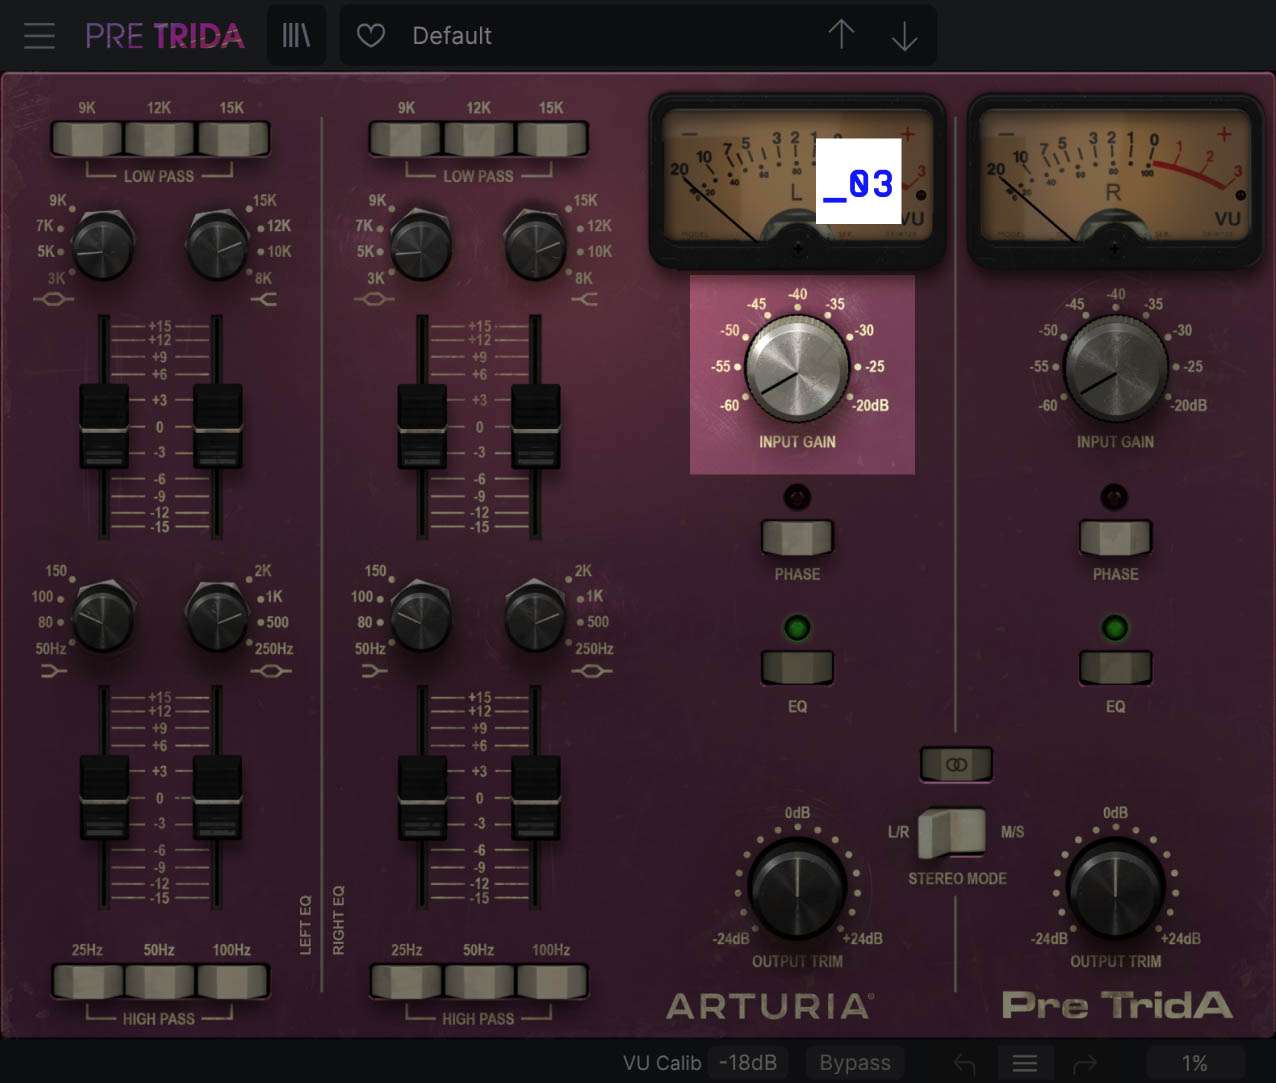Open the preset library browser icon
The height and width of the screenshot is (1083, 1276).
point(296,35)
